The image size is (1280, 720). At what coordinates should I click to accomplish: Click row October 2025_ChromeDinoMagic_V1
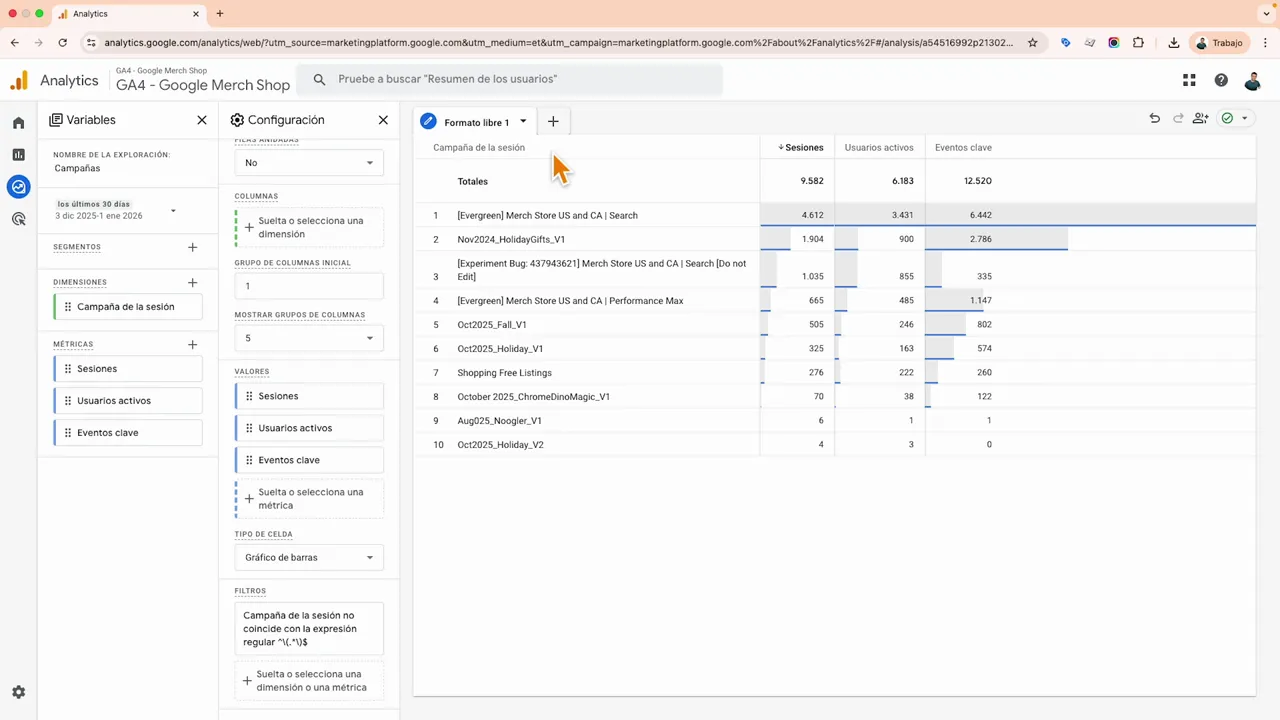click(835, 397)
